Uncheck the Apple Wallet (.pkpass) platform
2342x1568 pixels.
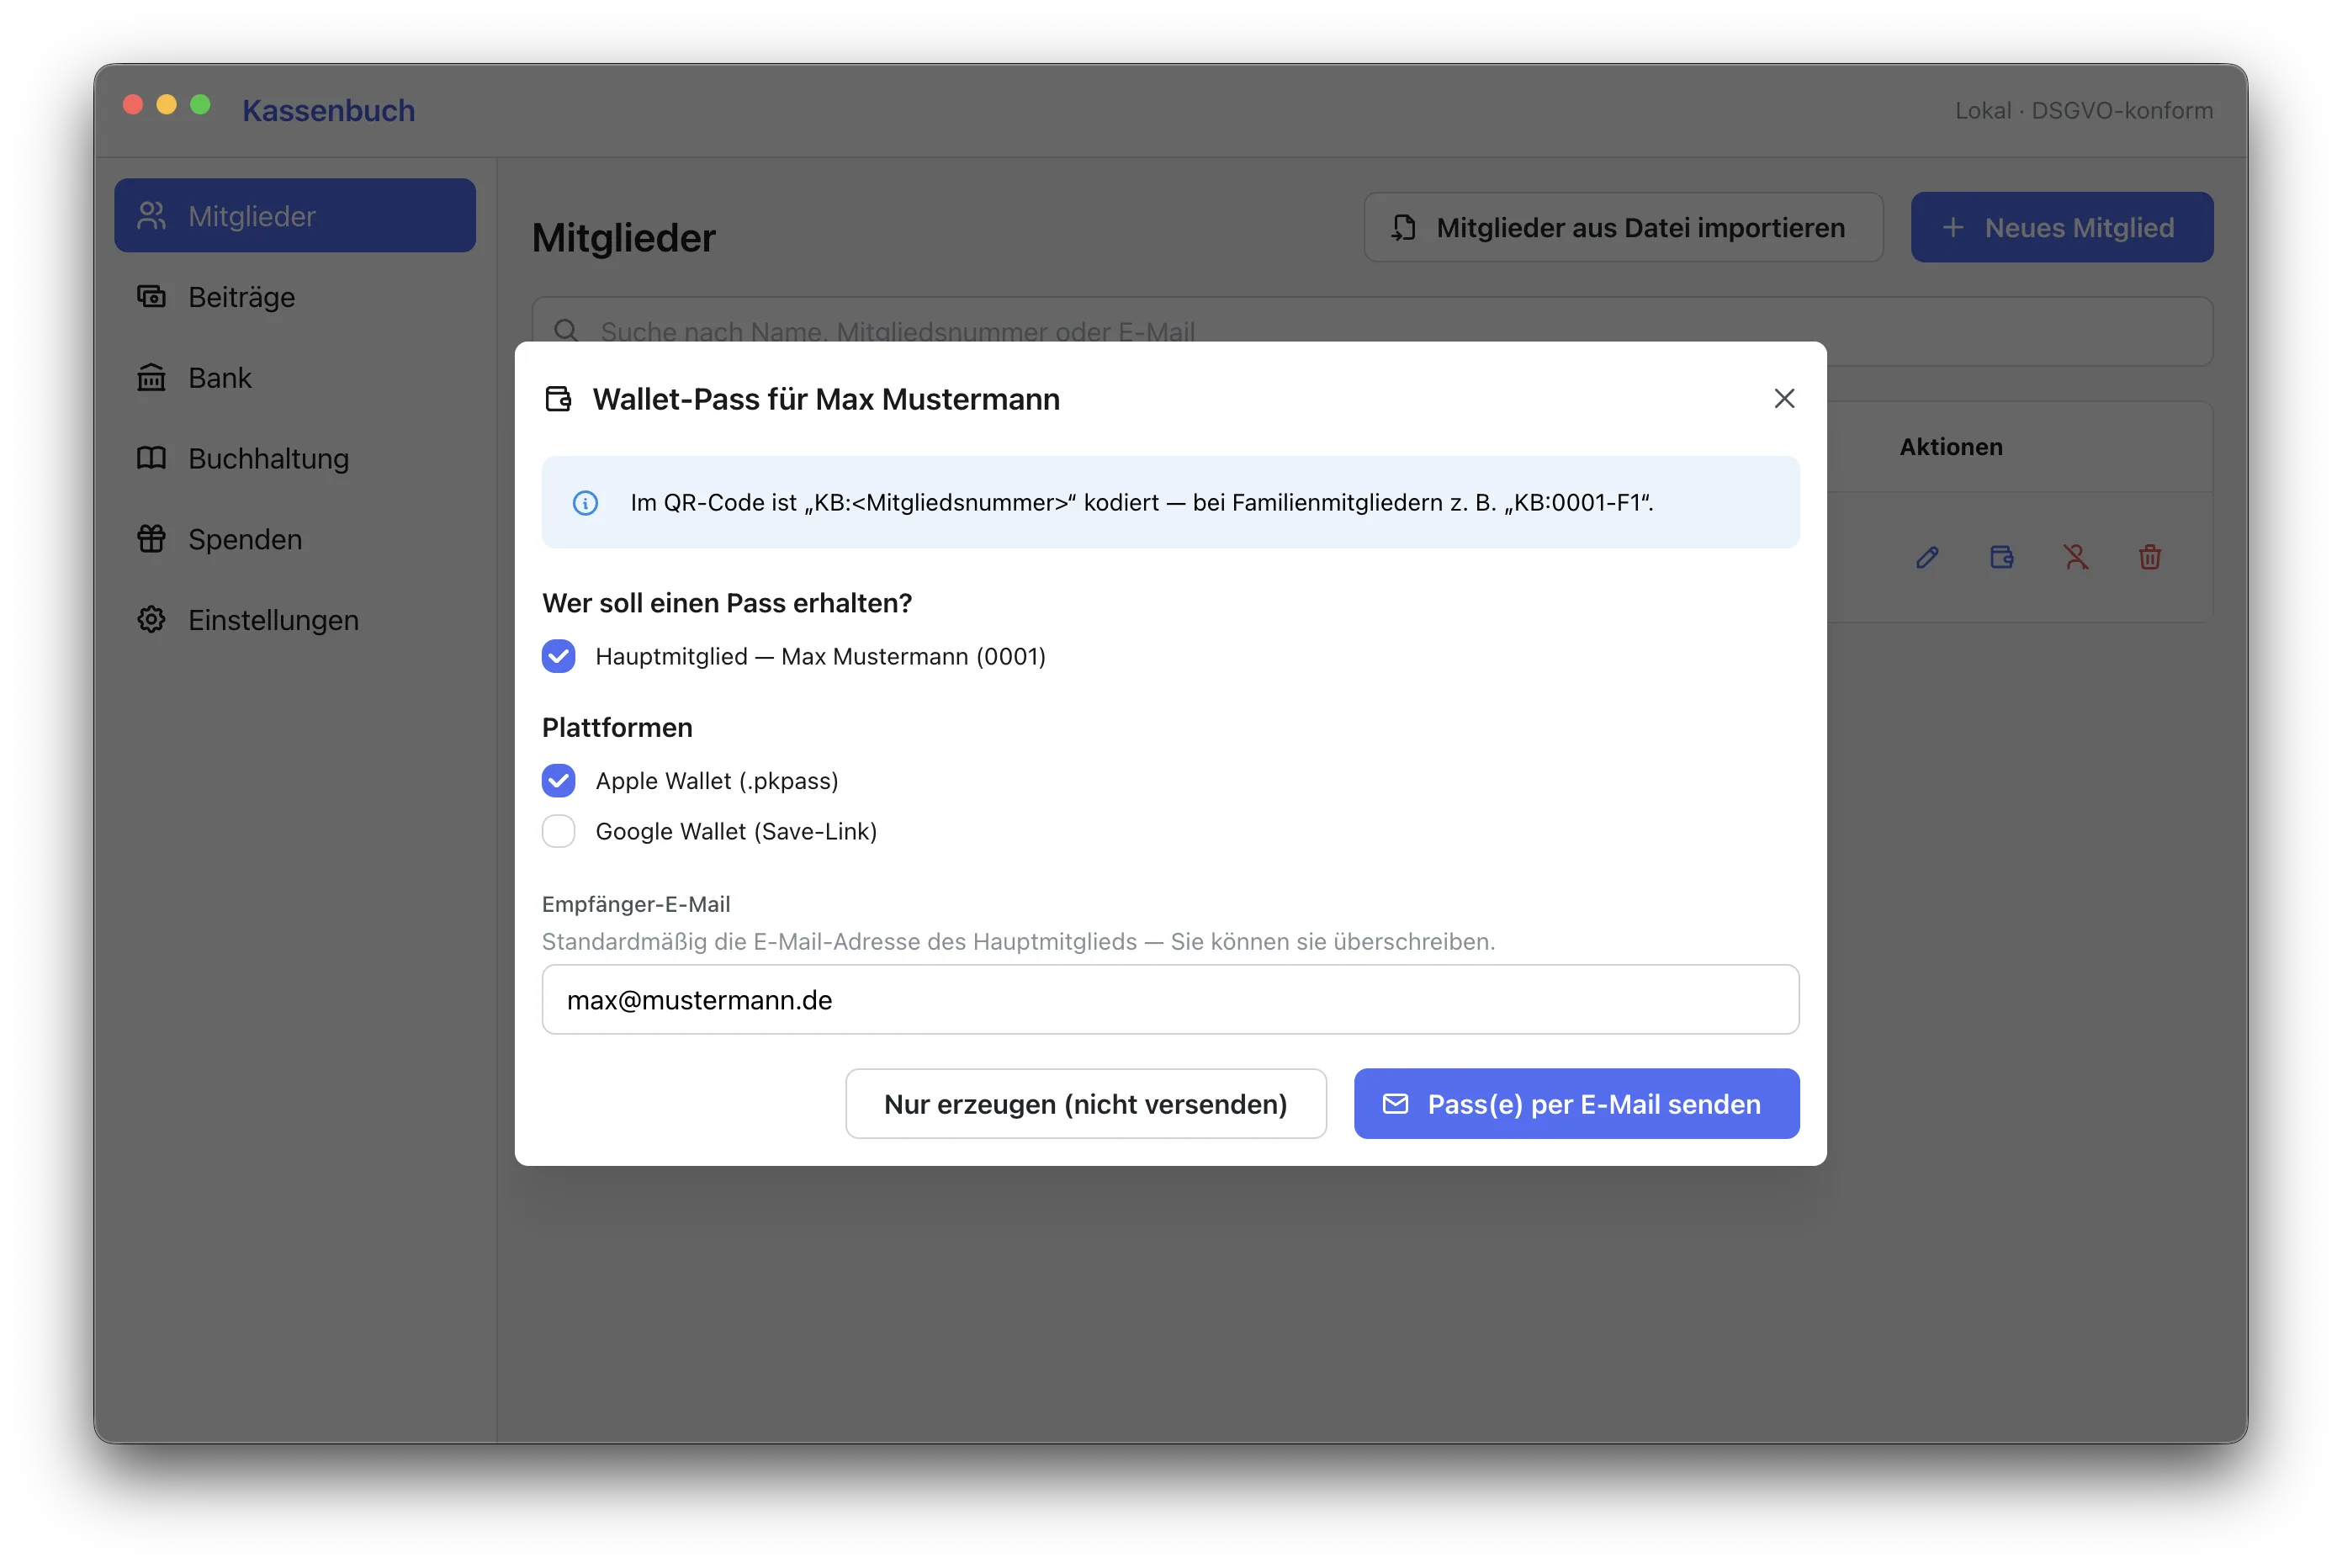pyautogui.click(x=558, y=781)
